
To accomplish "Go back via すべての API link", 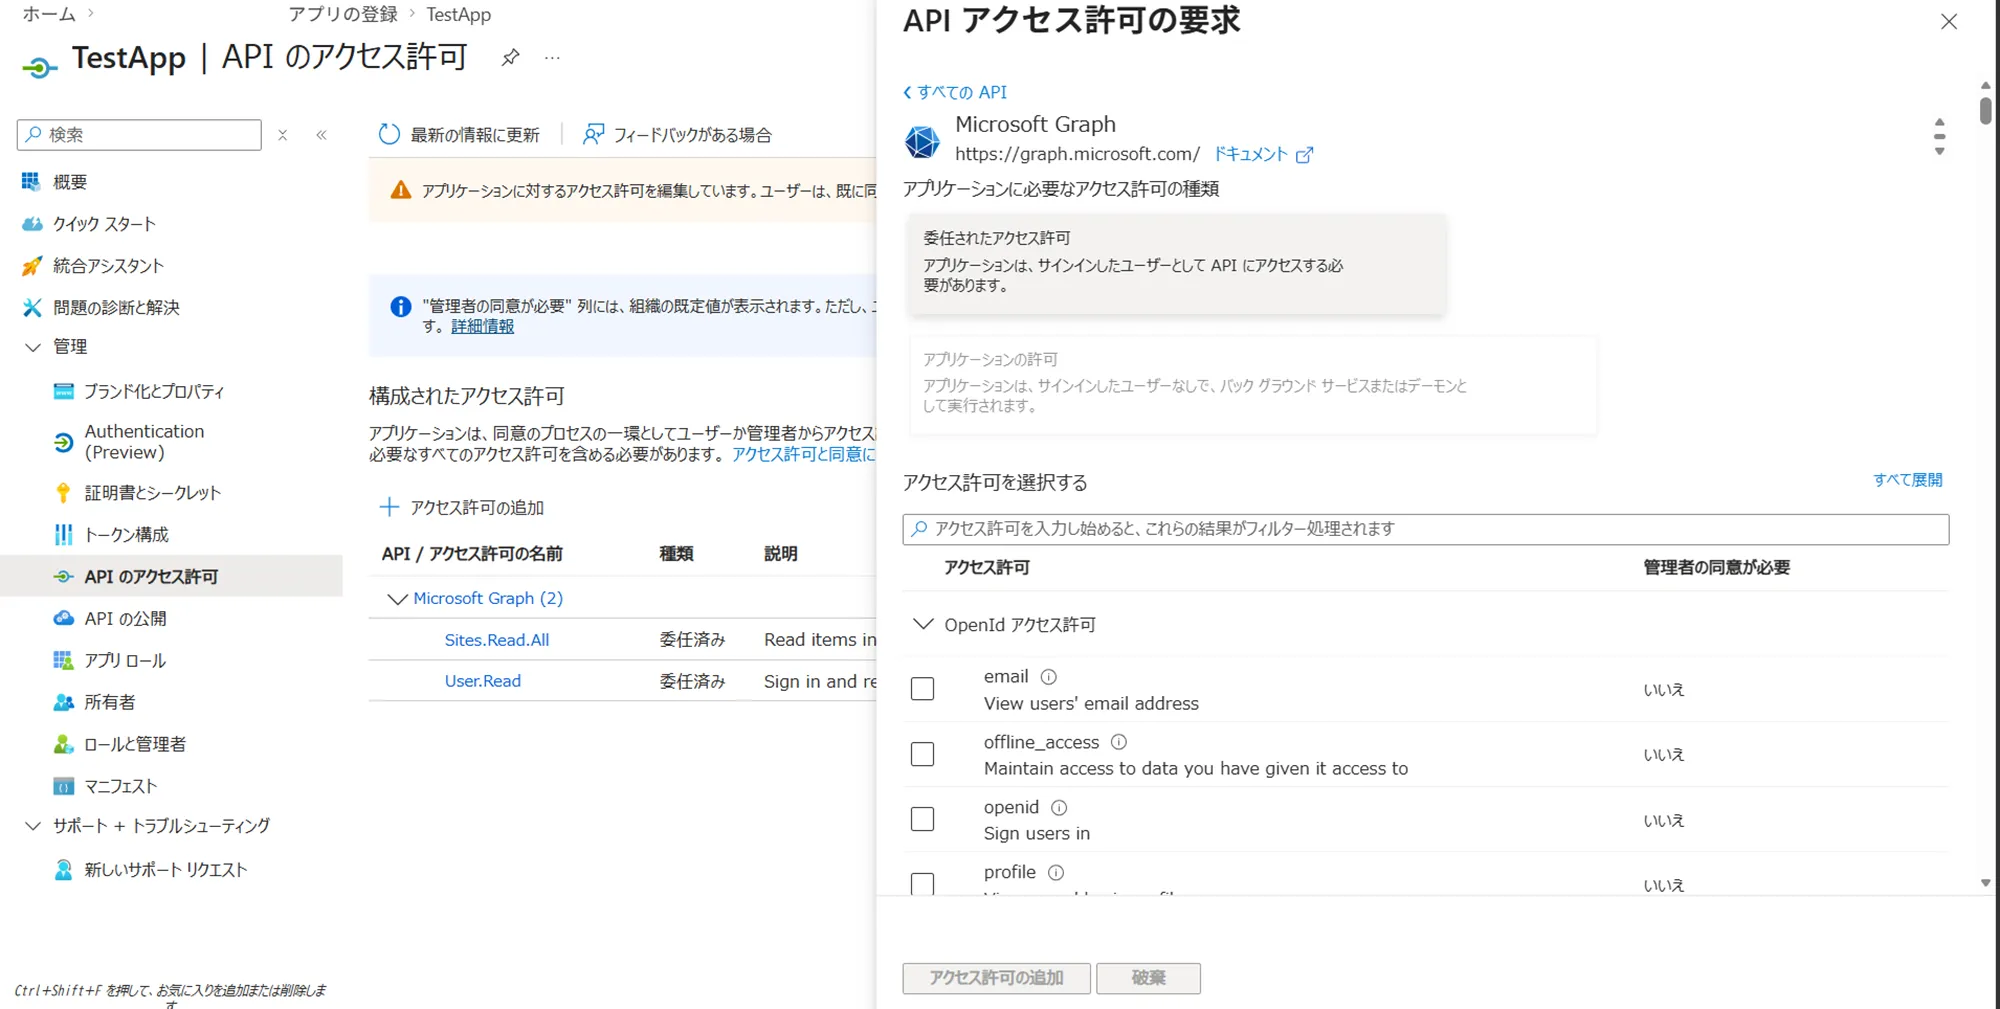I will pyautogui.click(x=955, y=92).
